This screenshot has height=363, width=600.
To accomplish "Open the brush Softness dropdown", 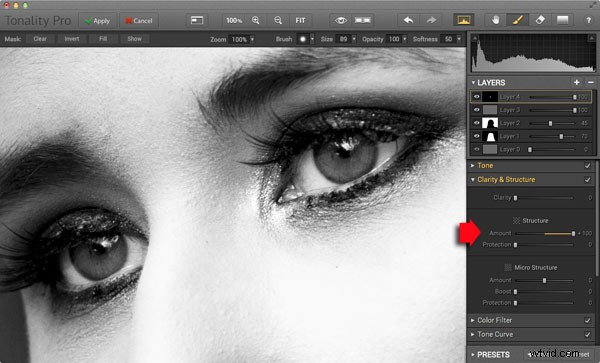I will pos(459,39).
